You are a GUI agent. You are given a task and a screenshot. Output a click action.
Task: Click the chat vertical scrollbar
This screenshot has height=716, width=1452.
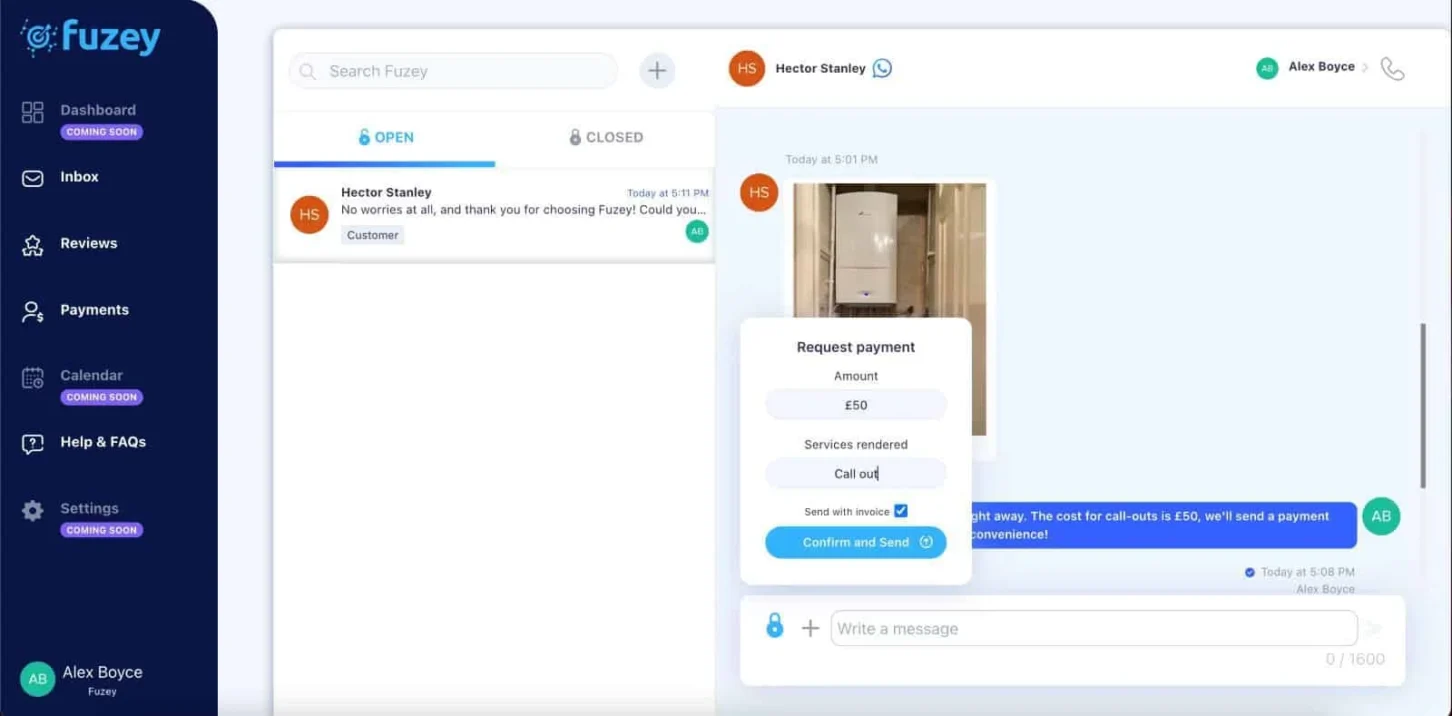click(x=1422, y=405)
